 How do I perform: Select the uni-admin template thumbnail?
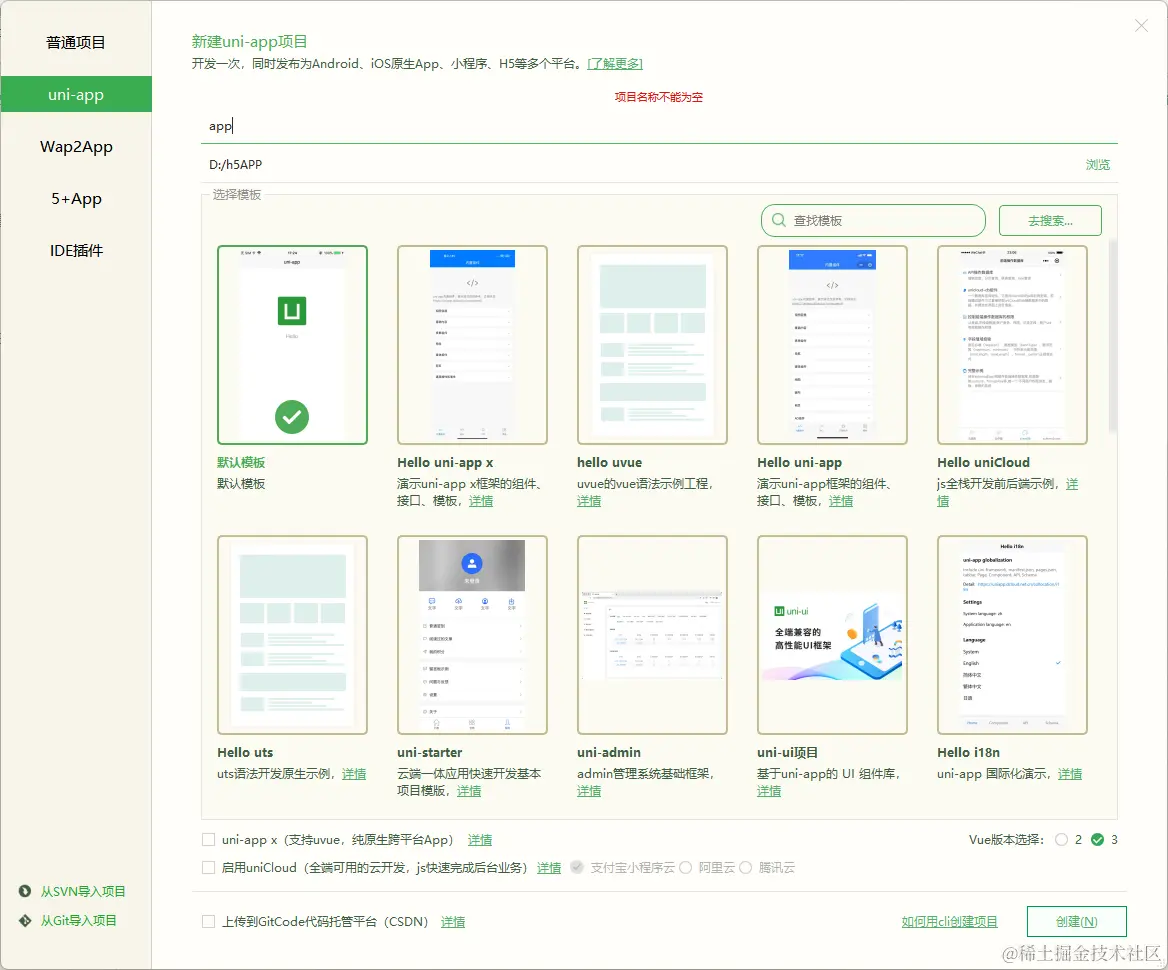pyautogui.click(x=653, y=635)
